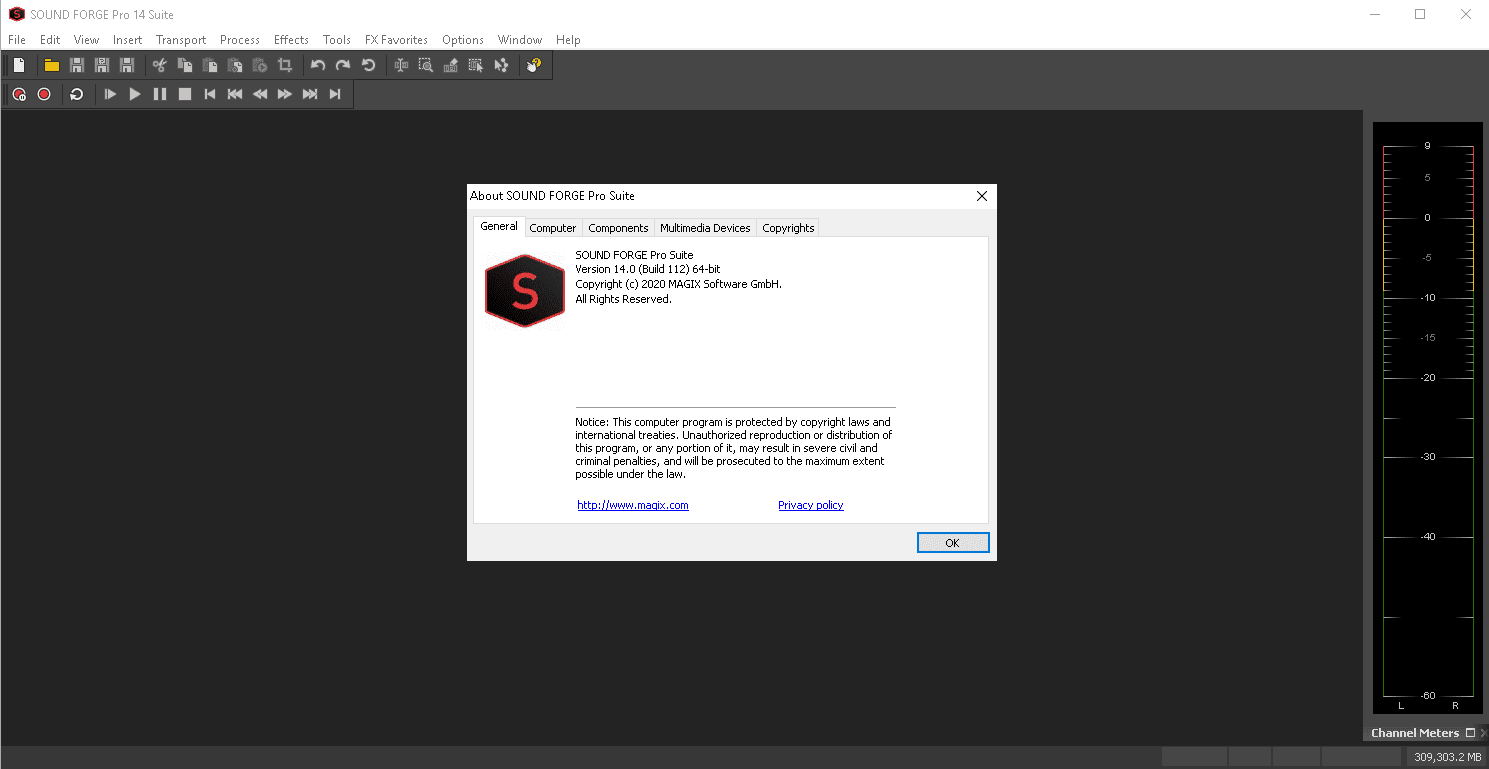1489x769 pixels.
Task: Select the Crop tool icon
Action: tap(285, 66)
